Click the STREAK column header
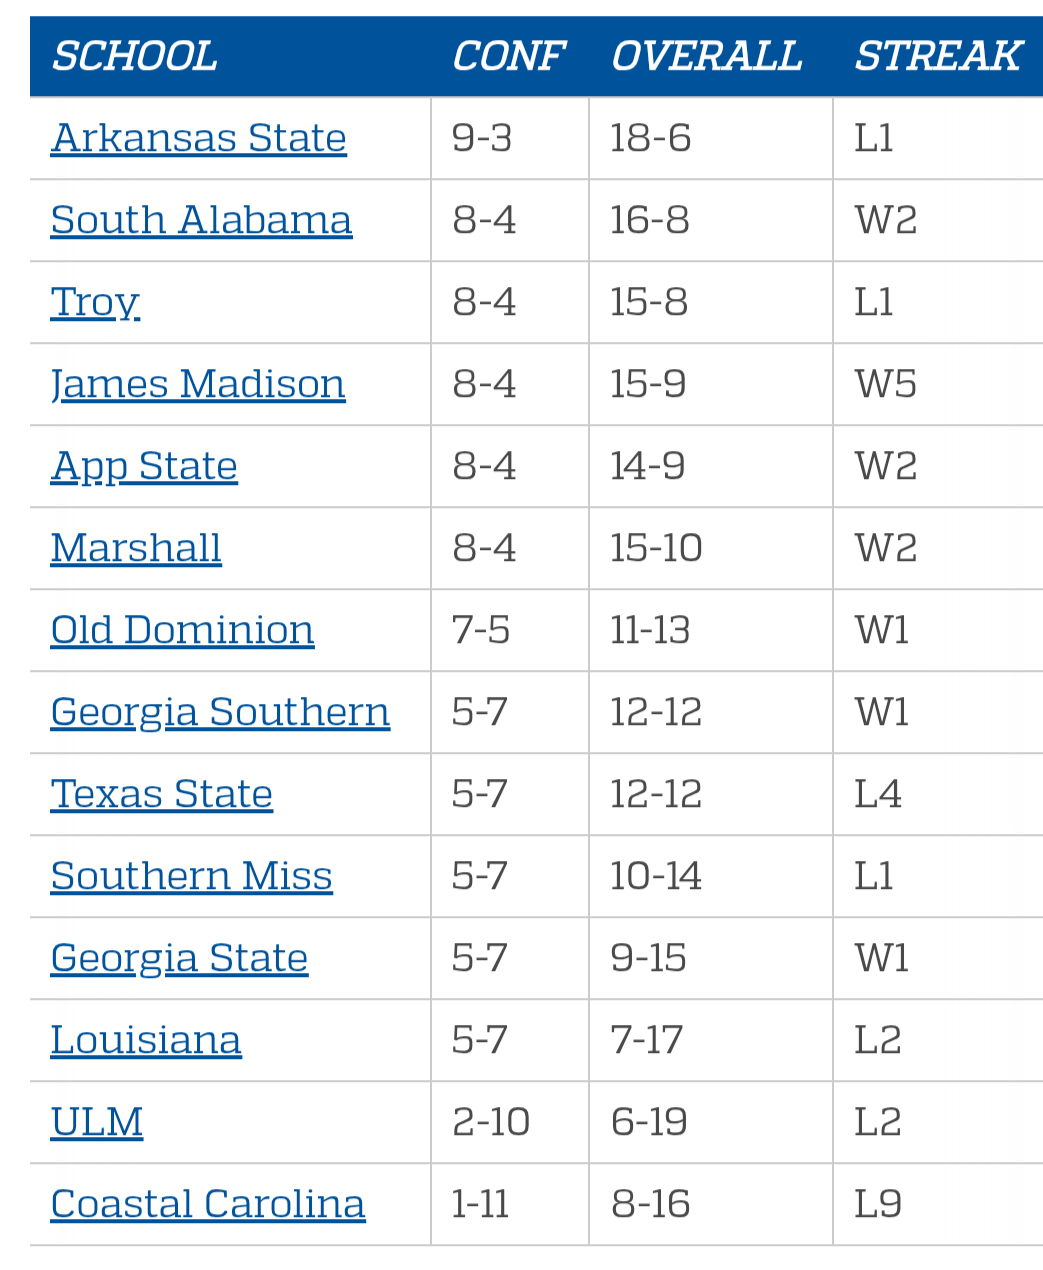This screenshot has width=1043, height=1270. 937,56
